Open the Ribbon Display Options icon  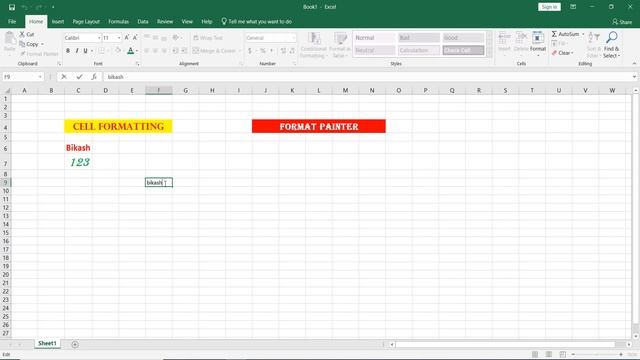click(573, 7)
